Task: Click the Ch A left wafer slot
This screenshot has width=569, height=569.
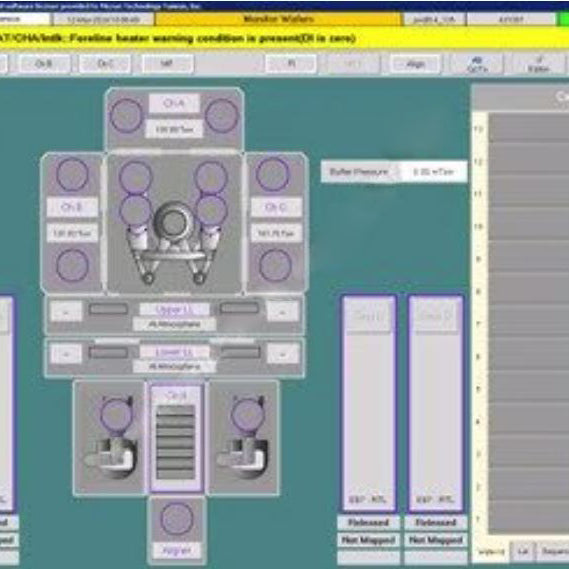Action: (x=126, y=116)
